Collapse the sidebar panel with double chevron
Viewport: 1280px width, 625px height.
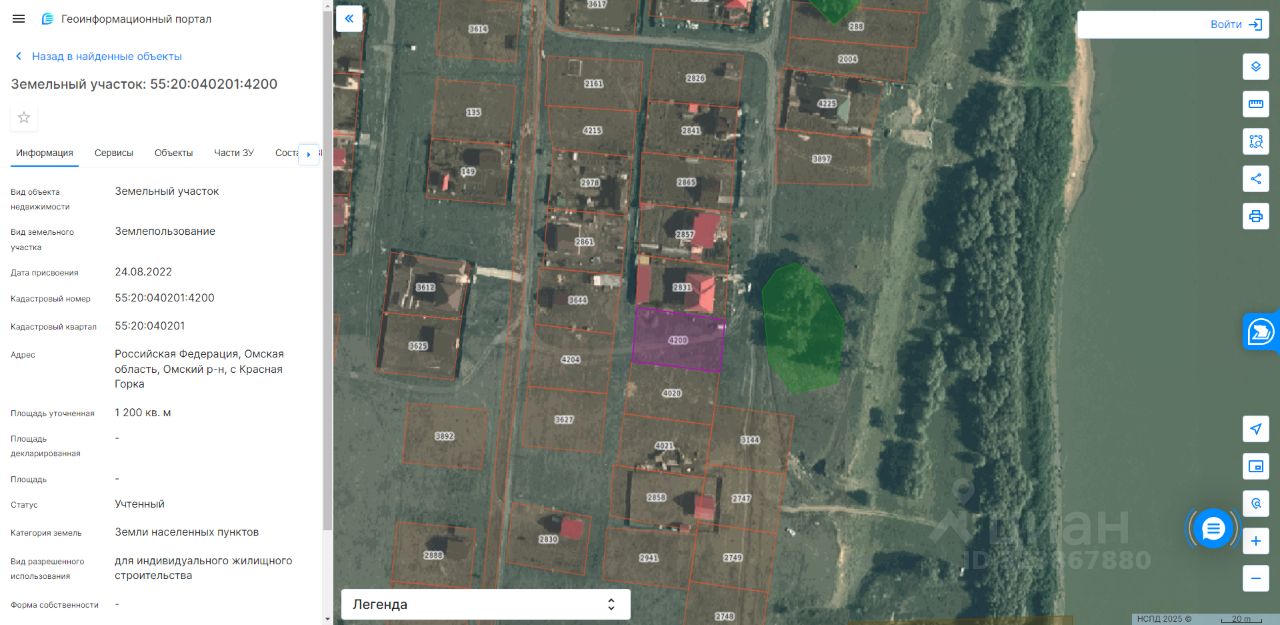[349, 18]
